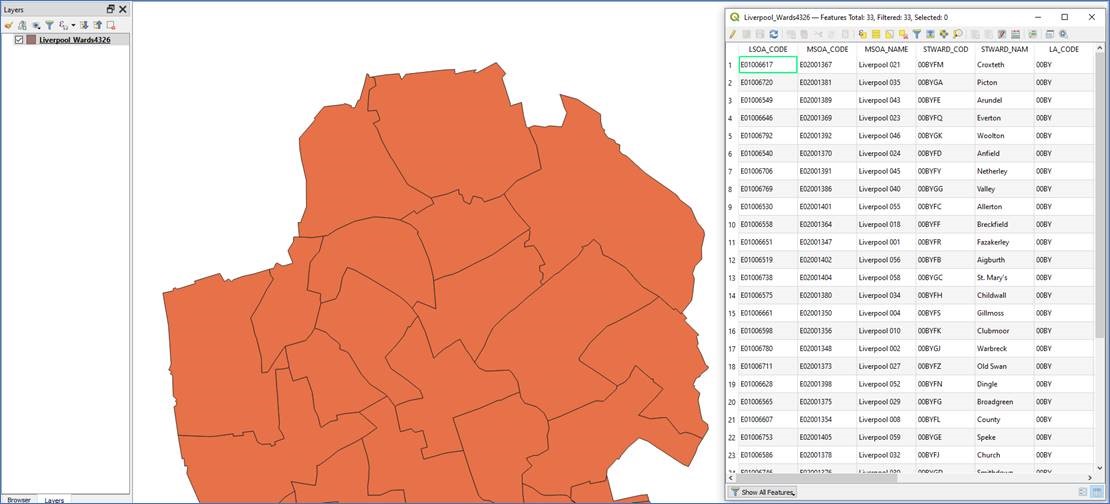Open Show All Features filter dropdown
This screenshot has height=504, width=1110.
click(762, 492)
